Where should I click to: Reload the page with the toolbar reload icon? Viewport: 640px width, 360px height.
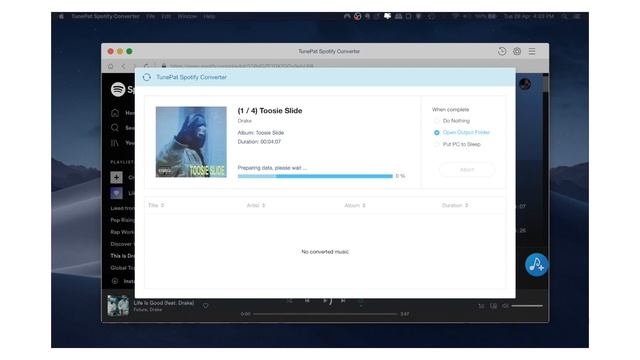(x=147, y=66)
